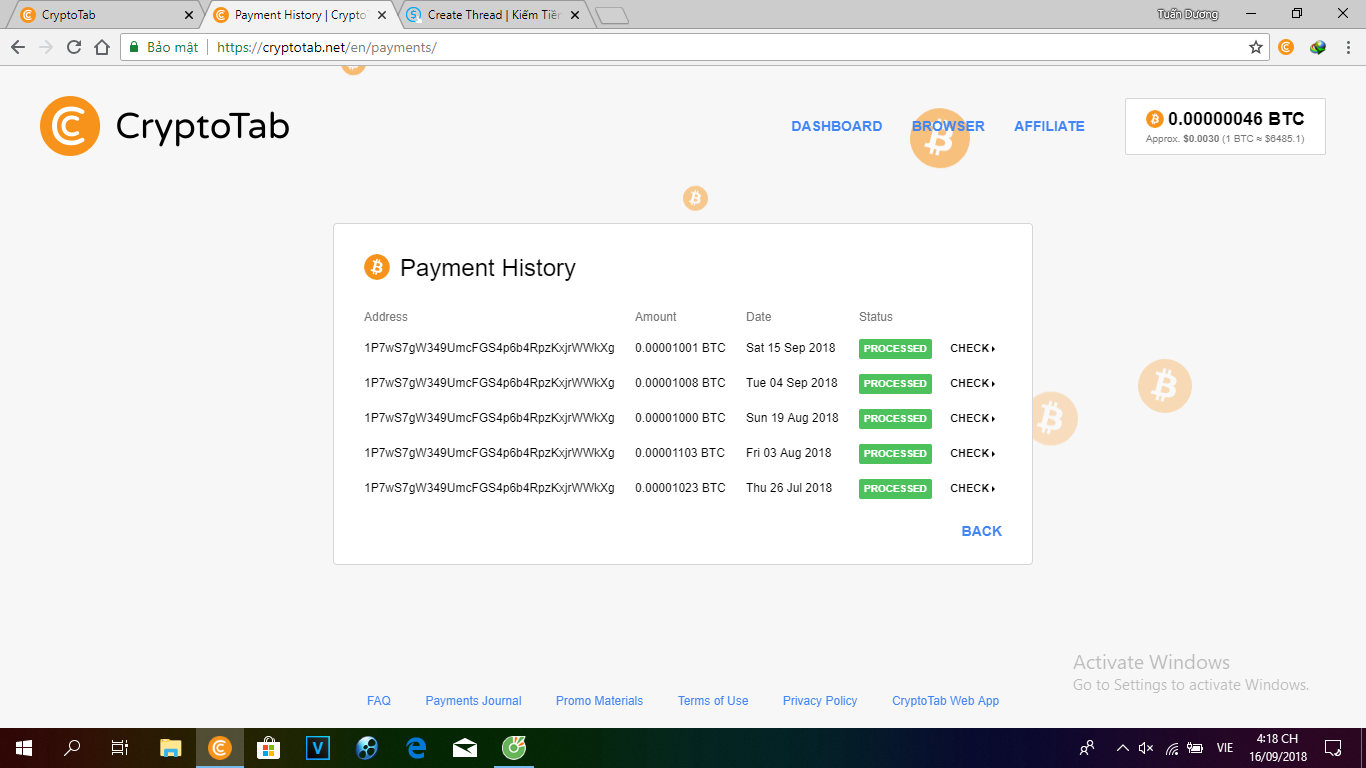This screenshot has height=768, width=1366.
Task: Select the Payment History browser tab
Action: 298,15
